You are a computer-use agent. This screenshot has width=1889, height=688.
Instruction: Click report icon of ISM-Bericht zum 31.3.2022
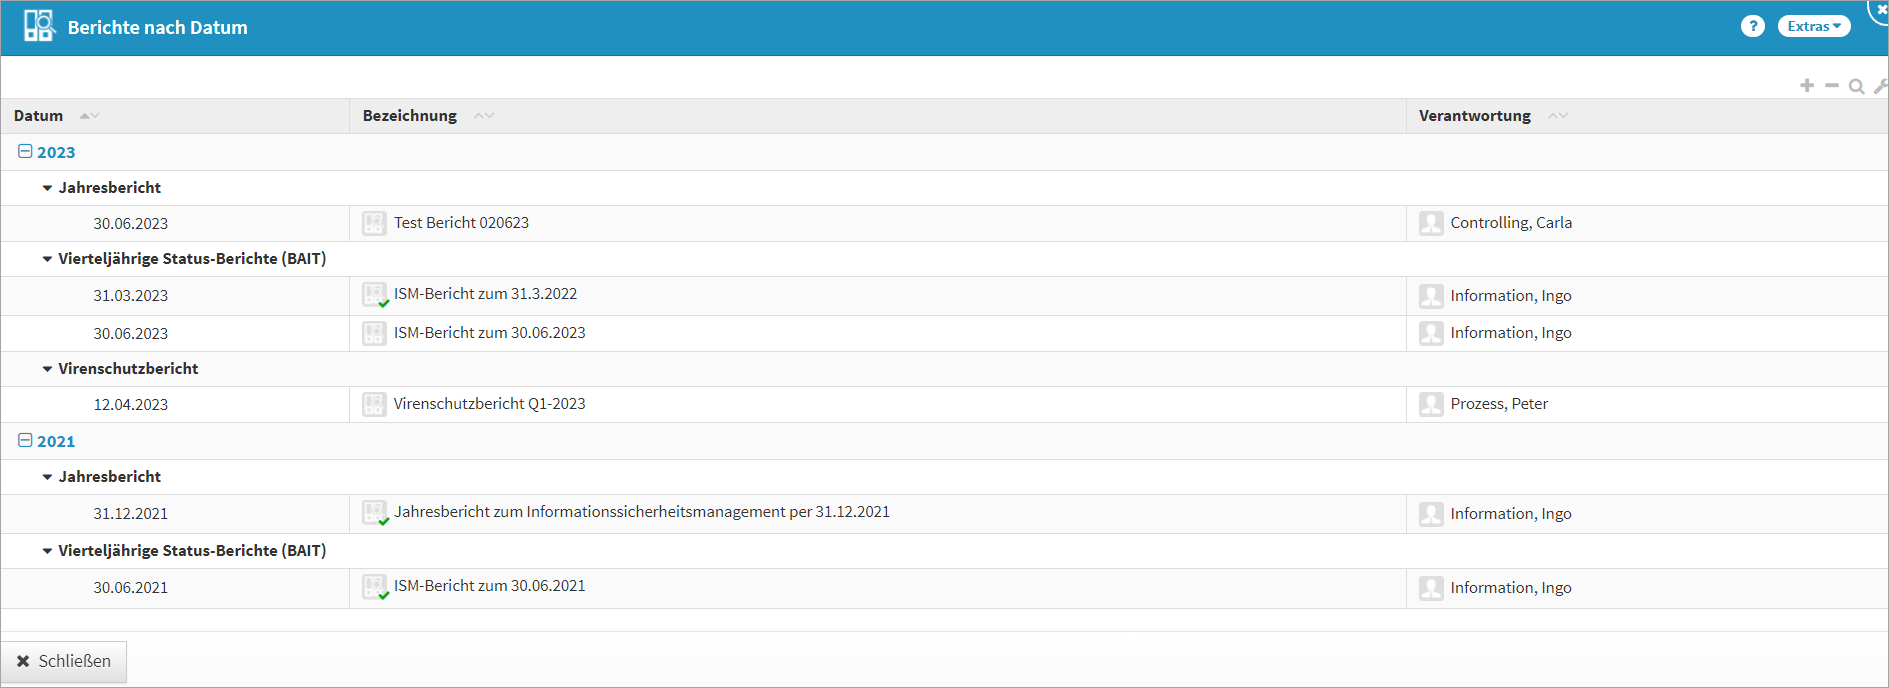point(374,295)
